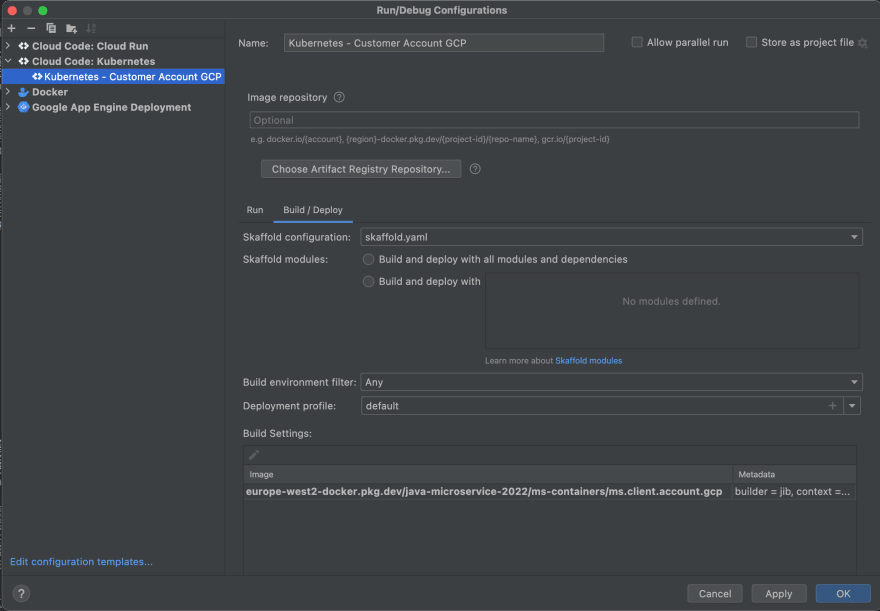Viewport: 880px width, 611px height.
Task: Click the Cancel button
Action: (x=714, y=594)
